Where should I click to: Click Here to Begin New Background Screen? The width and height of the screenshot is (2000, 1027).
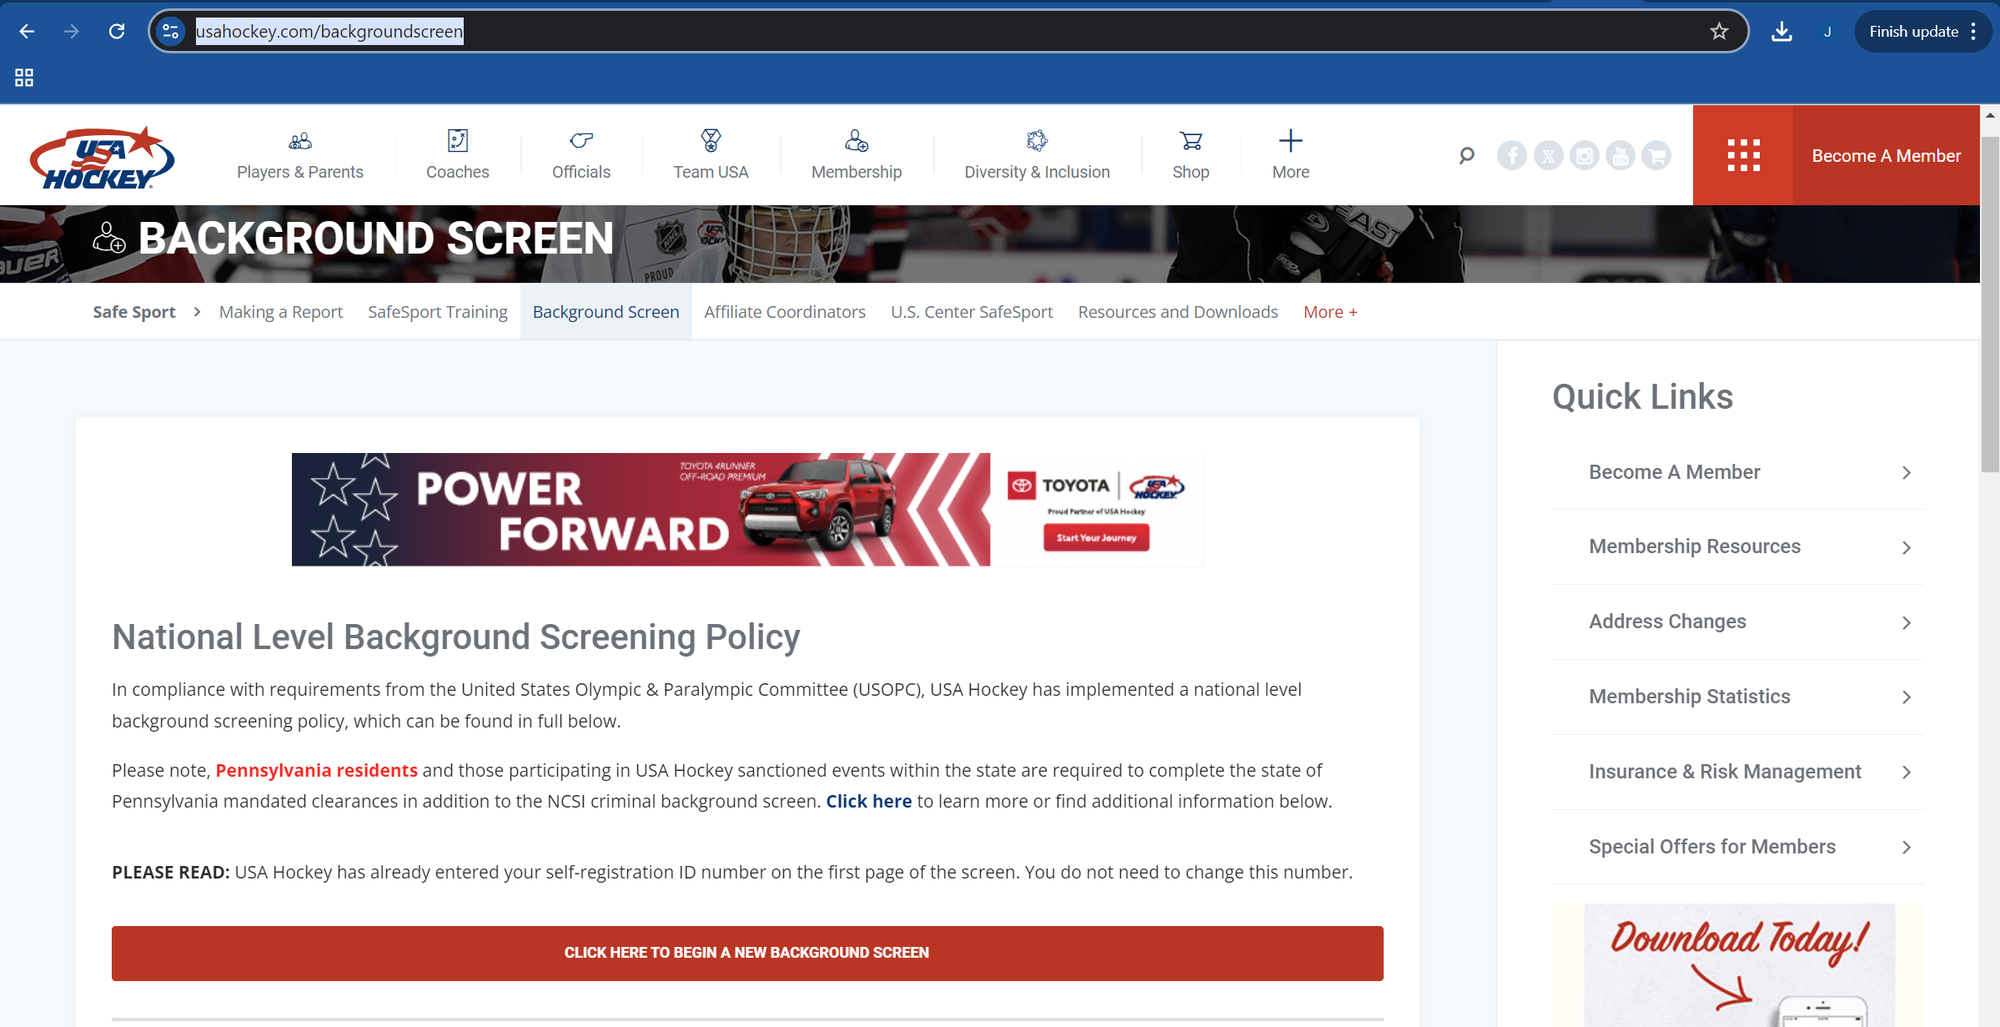[747, 953]
